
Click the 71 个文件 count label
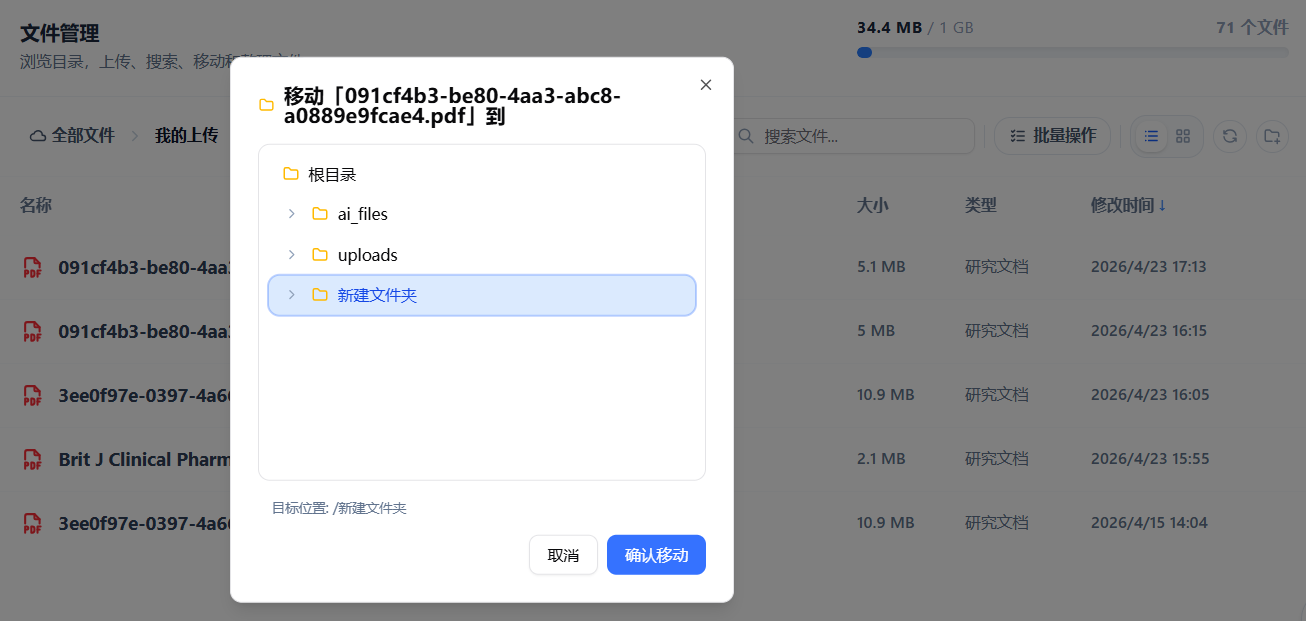pos(1252,27)
